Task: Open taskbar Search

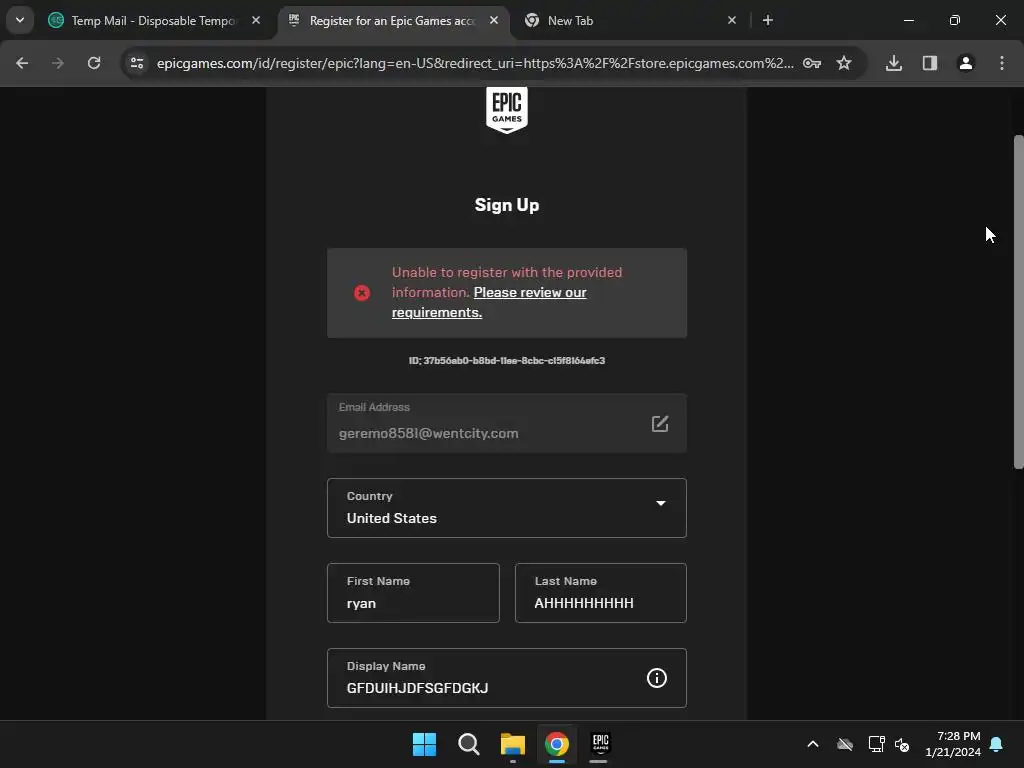Action: click(468, 744)
